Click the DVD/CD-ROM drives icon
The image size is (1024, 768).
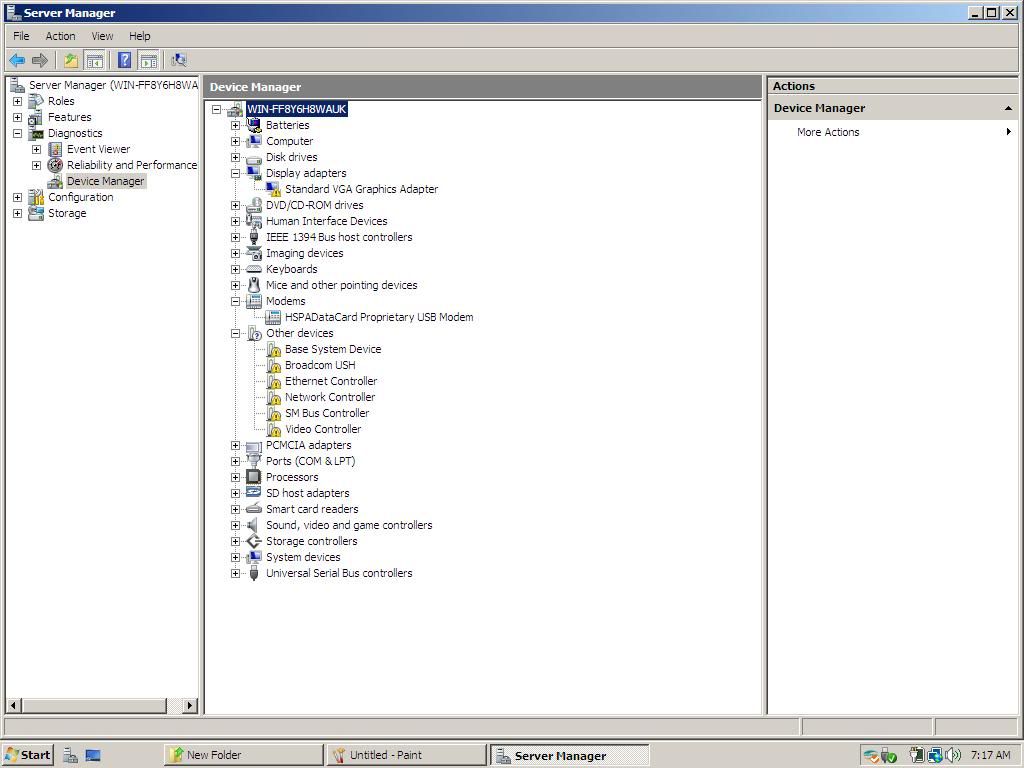[x=254, y=205]
